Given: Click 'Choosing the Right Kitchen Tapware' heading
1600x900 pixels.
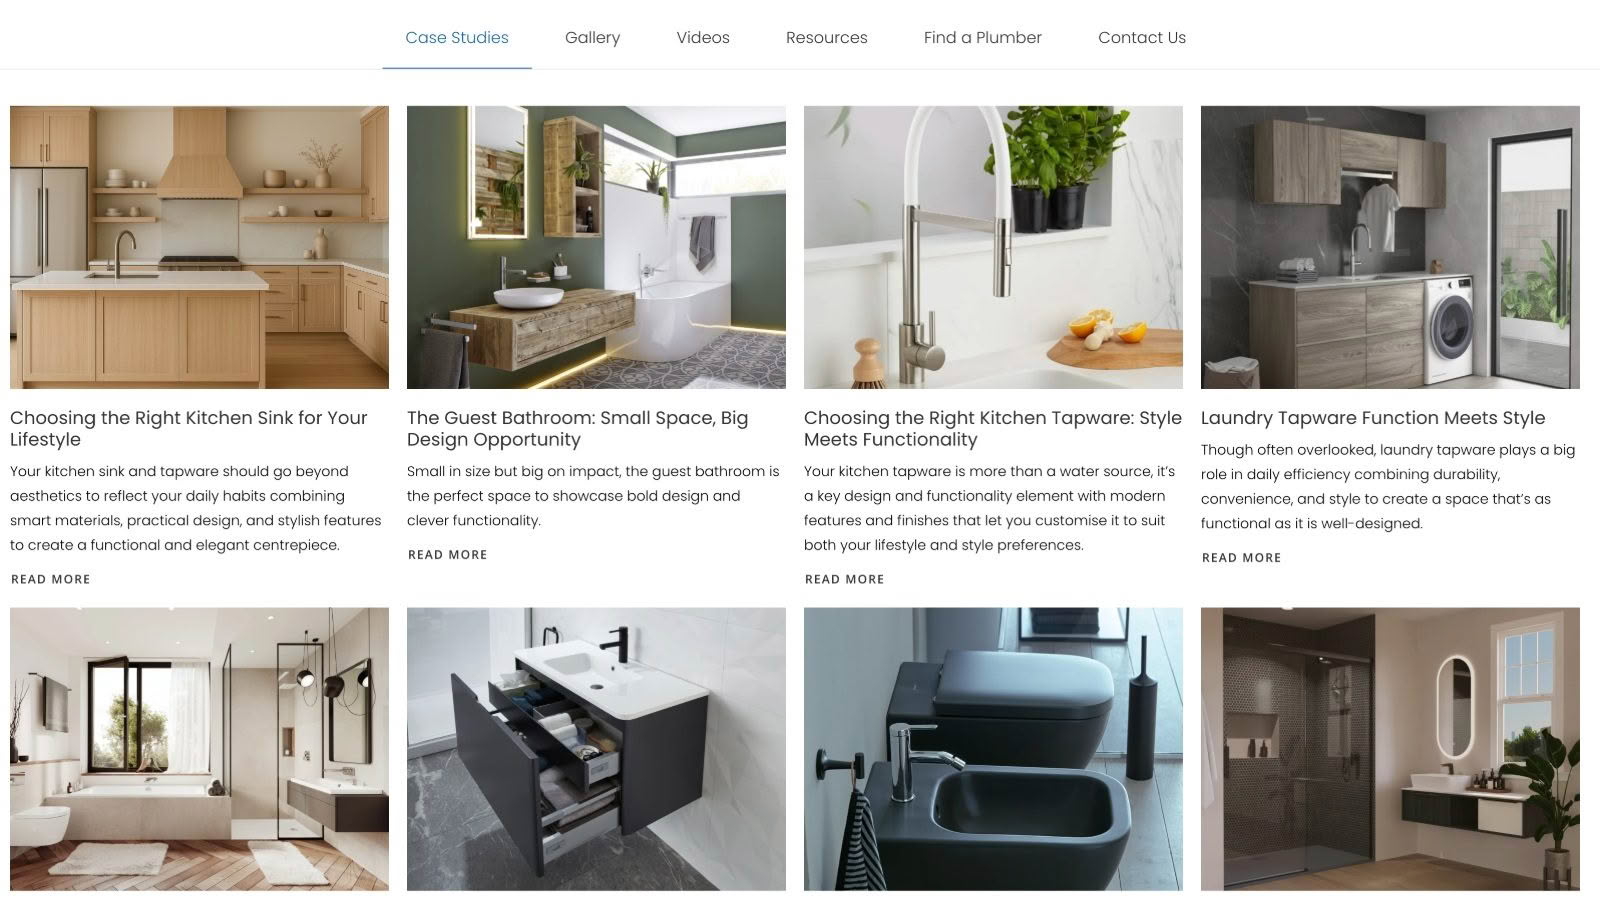Looking at the screenshot, I should (993, 428).
